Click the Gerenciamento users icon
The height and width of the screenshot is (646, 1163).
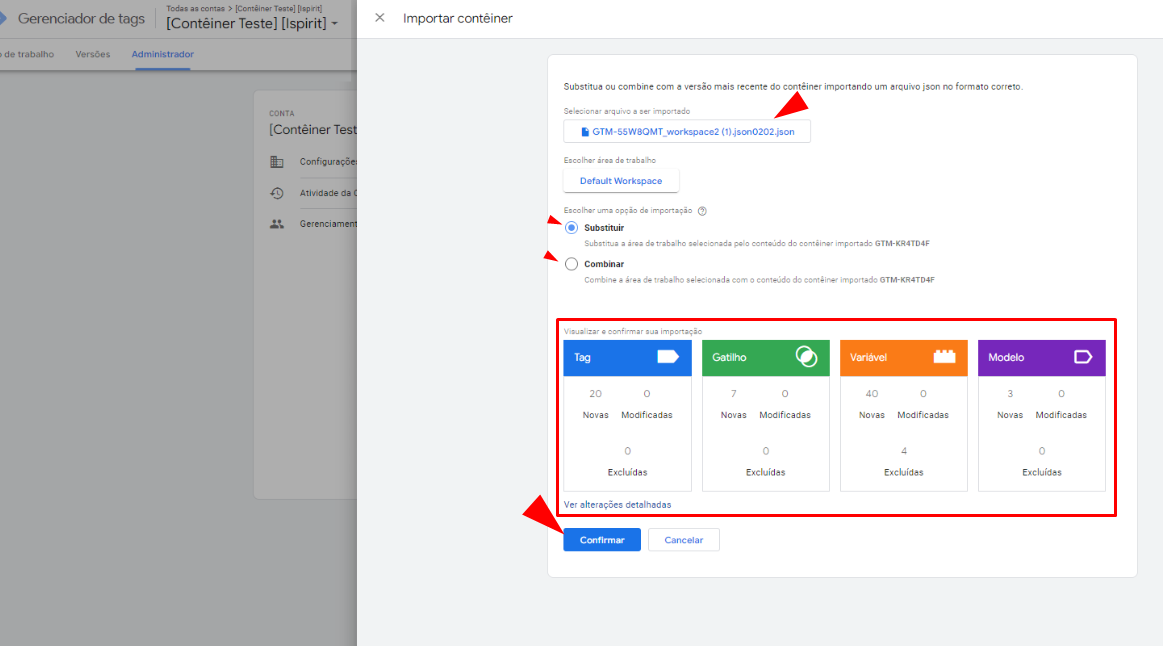point(277,224)
